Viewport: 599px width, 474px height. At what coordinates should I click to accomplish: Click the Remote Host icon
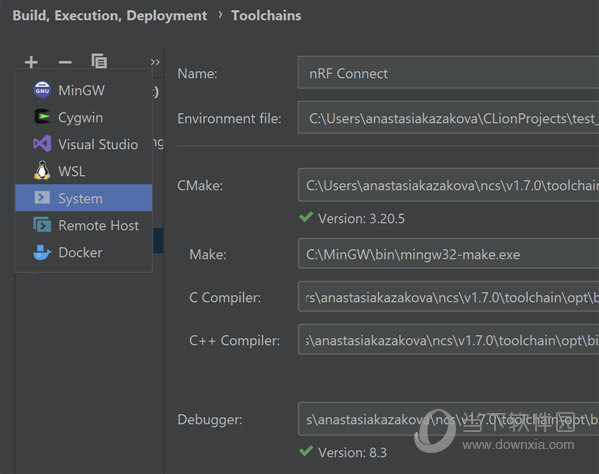42,225
